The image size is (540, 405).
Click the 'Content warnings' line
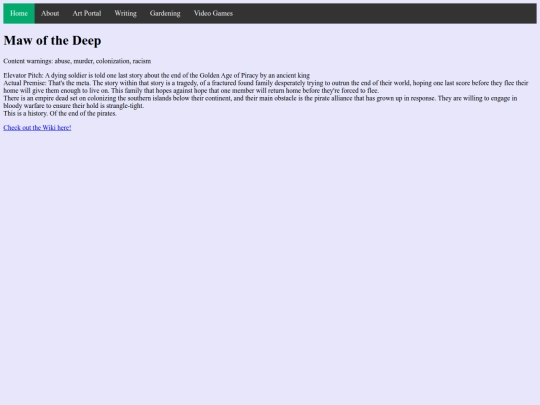77,61
